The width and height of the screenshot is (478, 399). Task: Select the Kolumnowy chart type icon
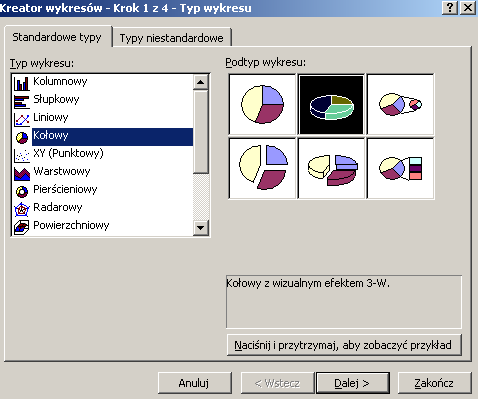pos(22,83)
